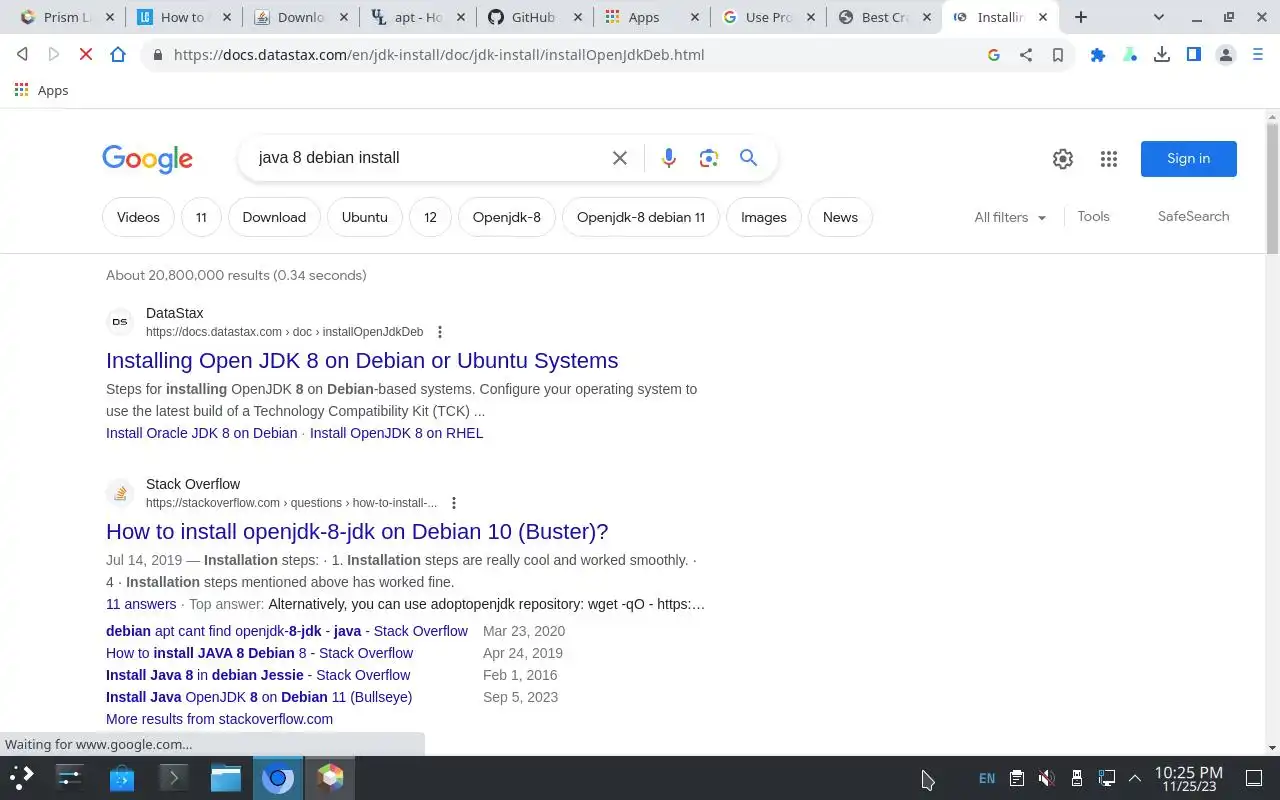Image resolution: width=1280 pixels, height=800 pixels.
Task: Select the Download filter chip
Action: pyautogui.click(x=274, y=217)
